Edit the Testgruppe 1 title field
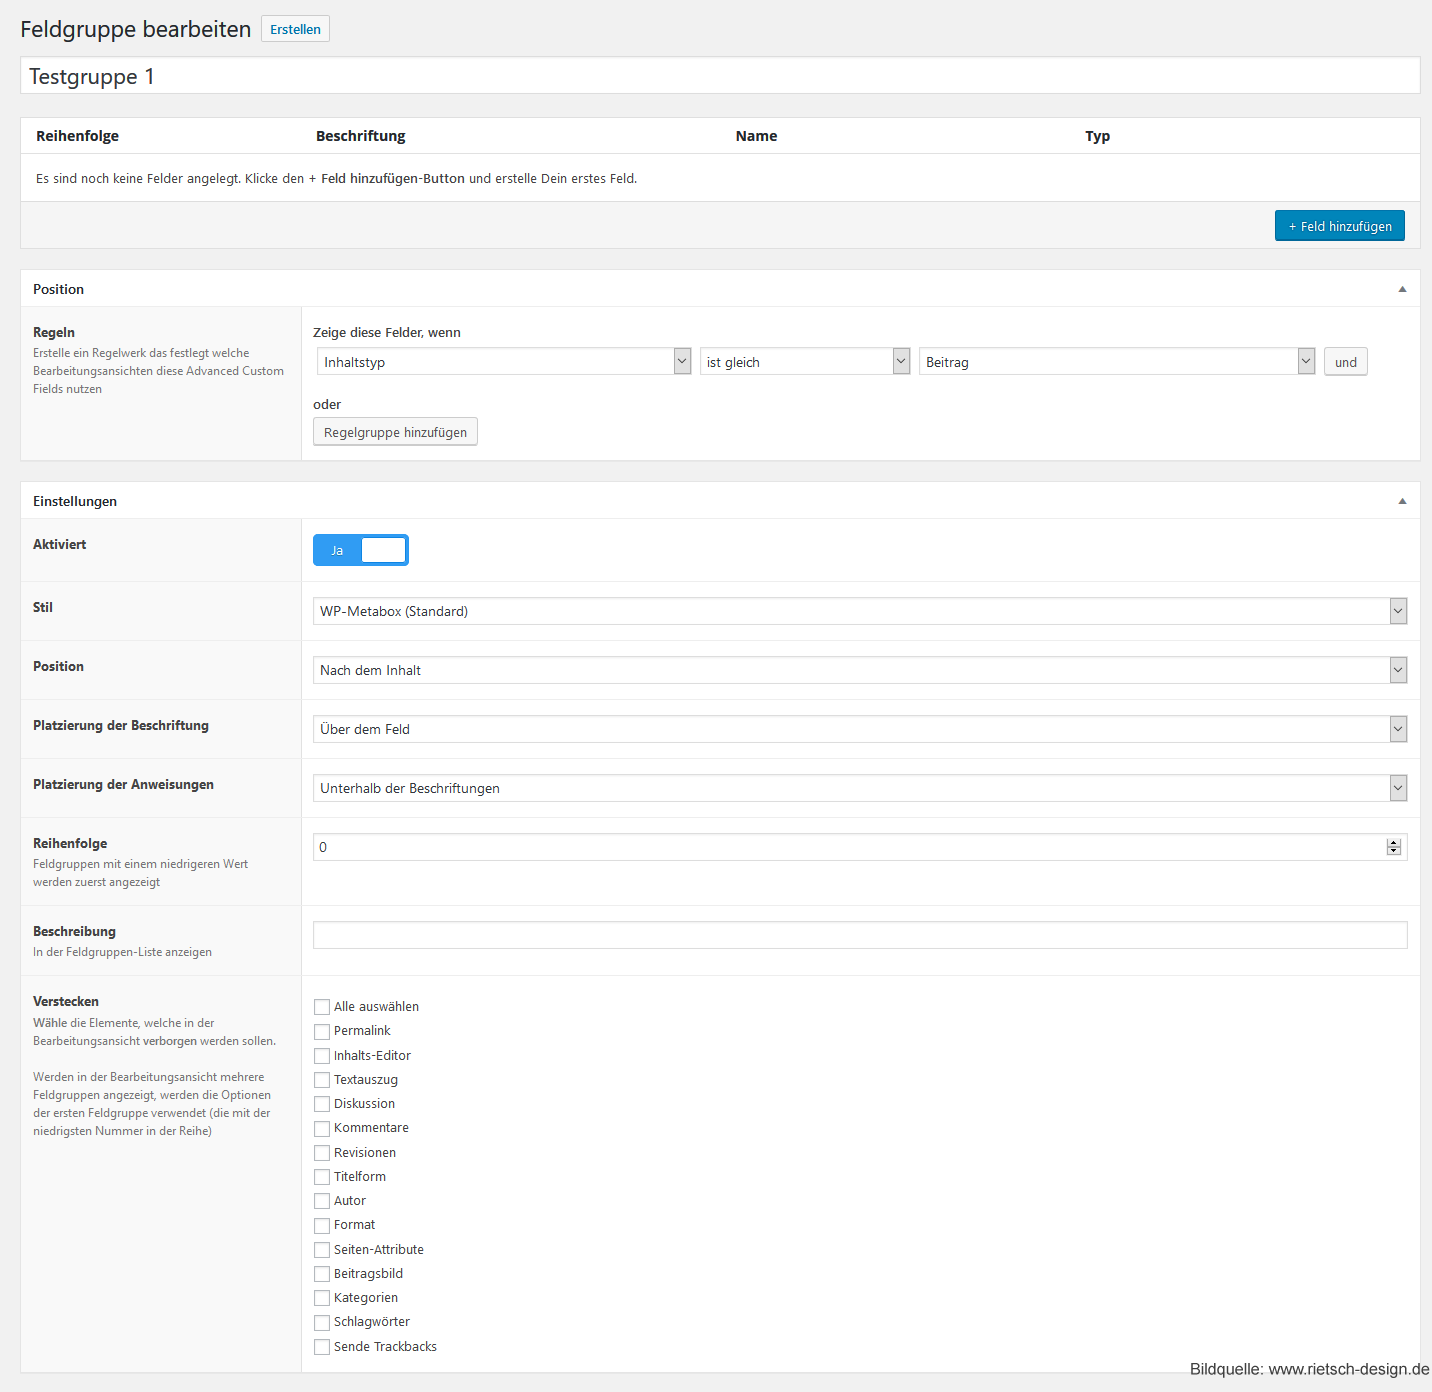 tap(720, 76)
